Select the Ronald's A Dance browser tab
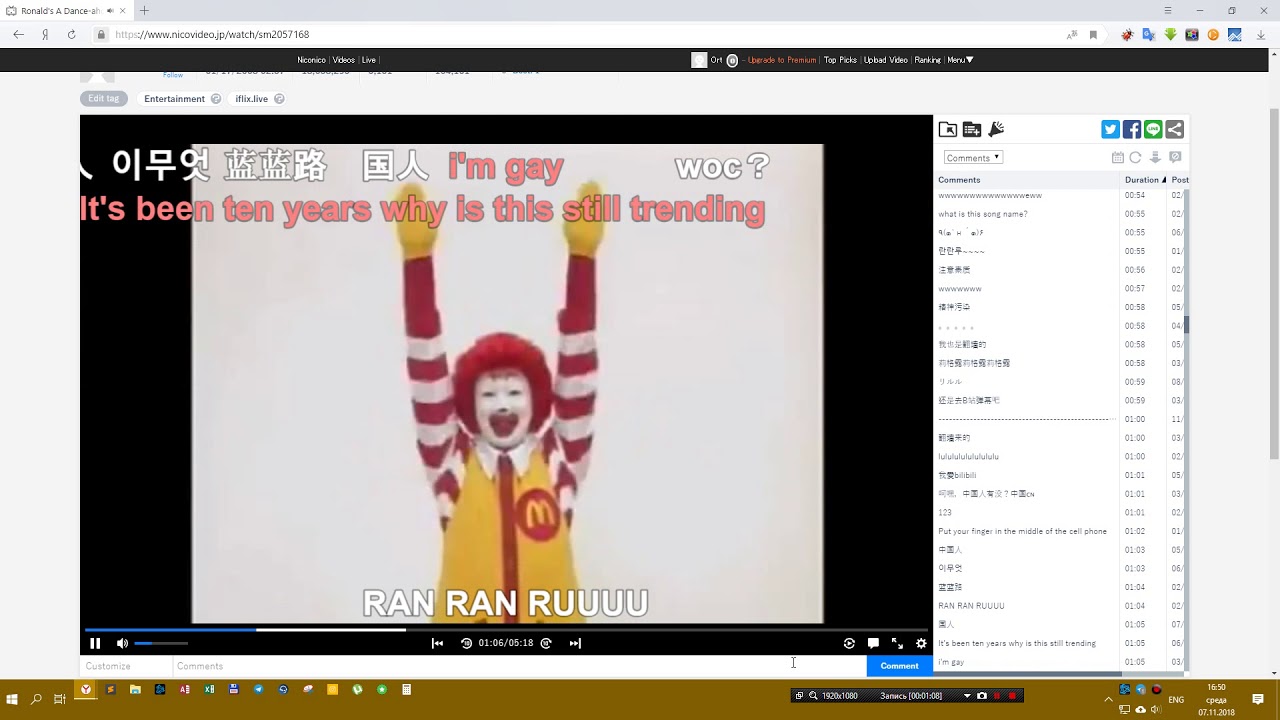 (x=66, y=10)
